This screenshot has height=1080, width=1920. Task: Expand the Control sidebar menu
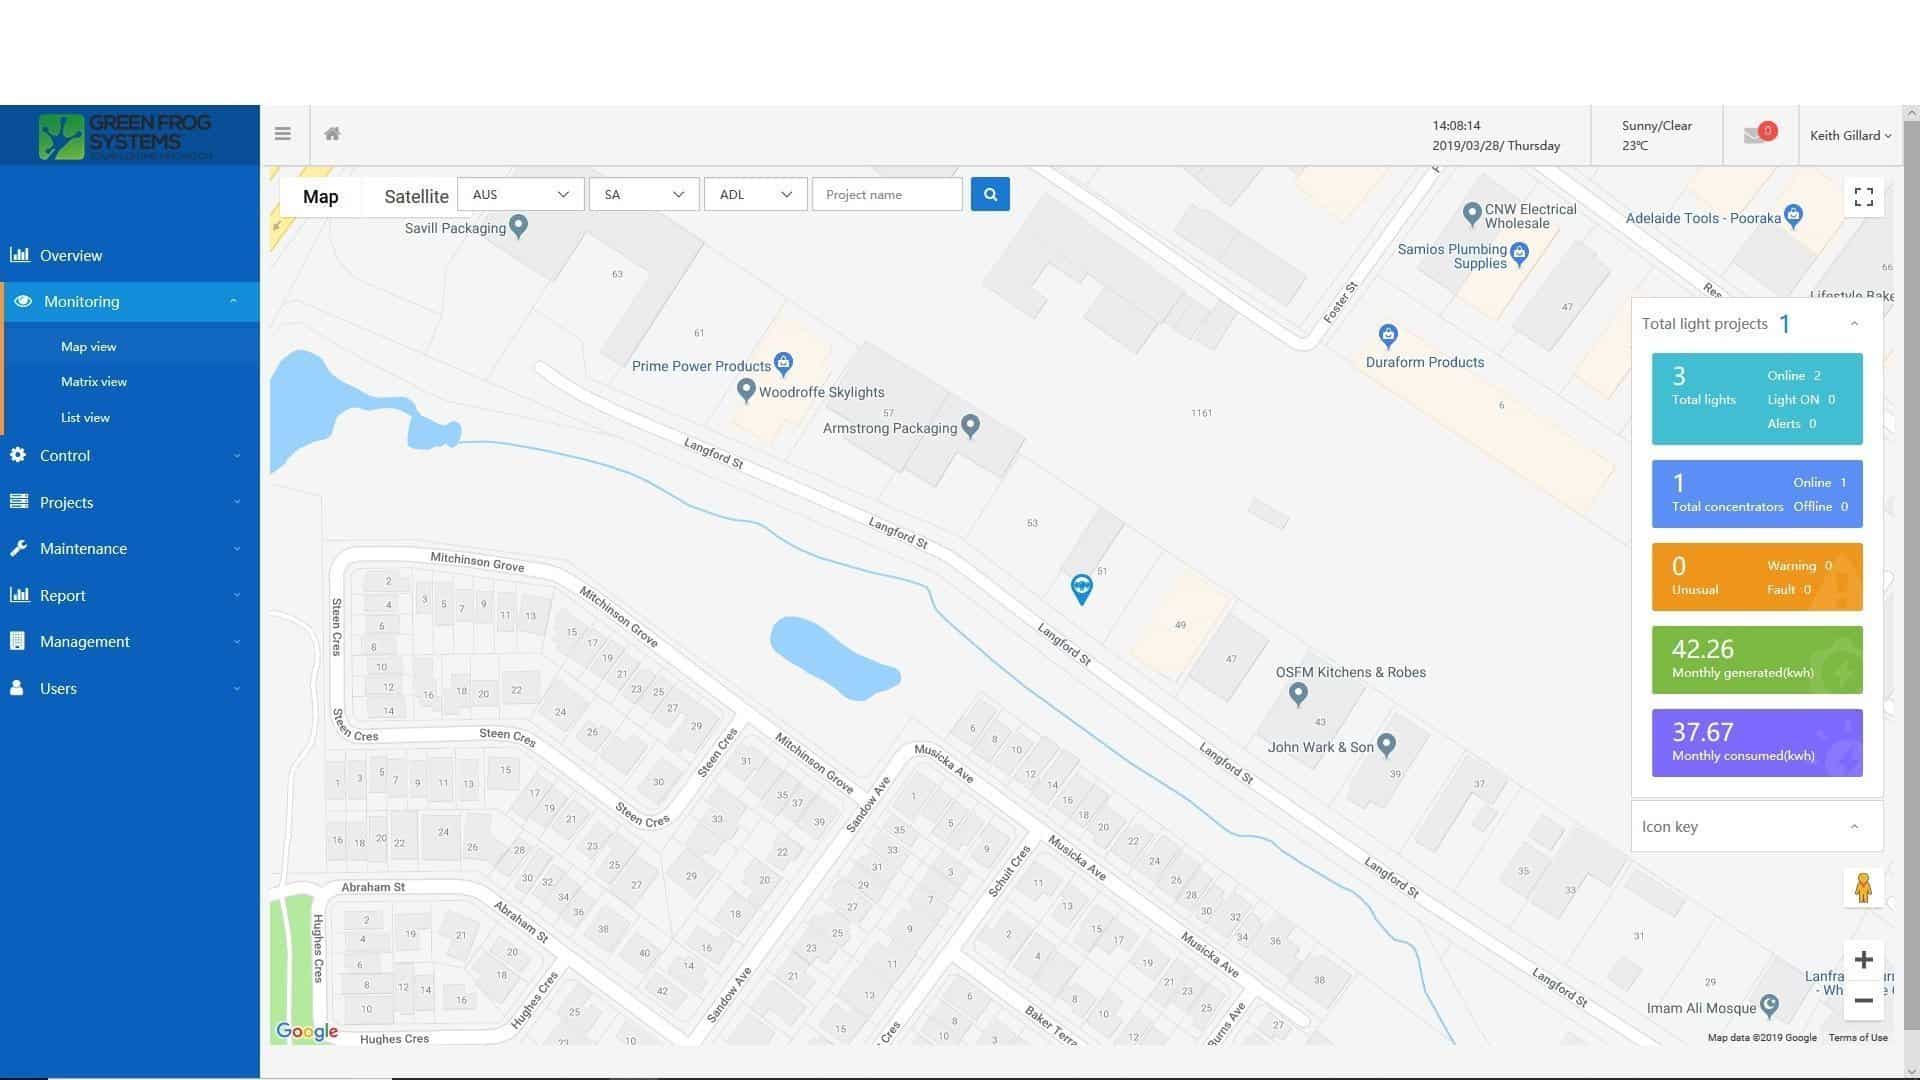coord(65,456)
